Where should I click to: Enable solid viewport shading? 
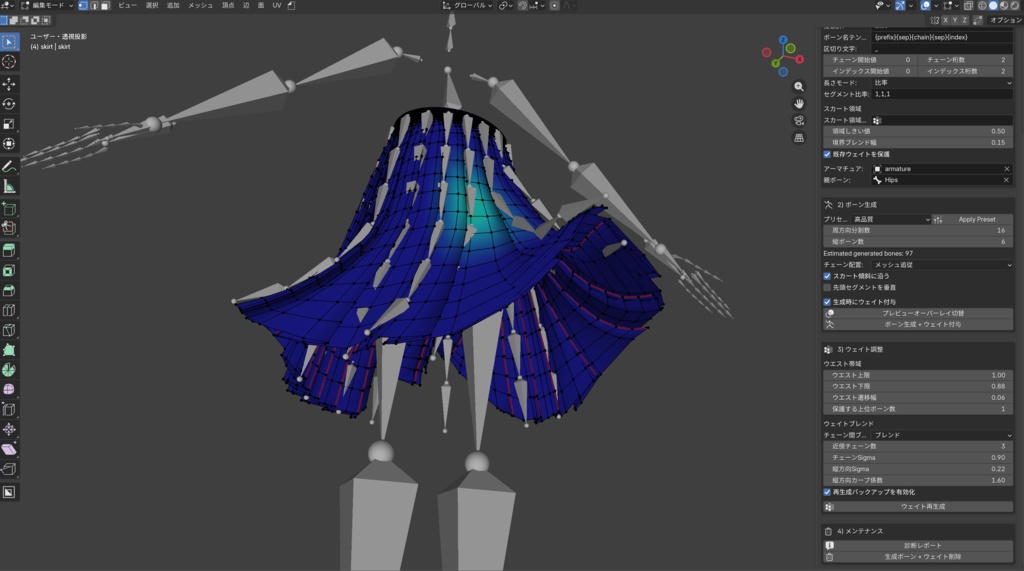[993, 5]
